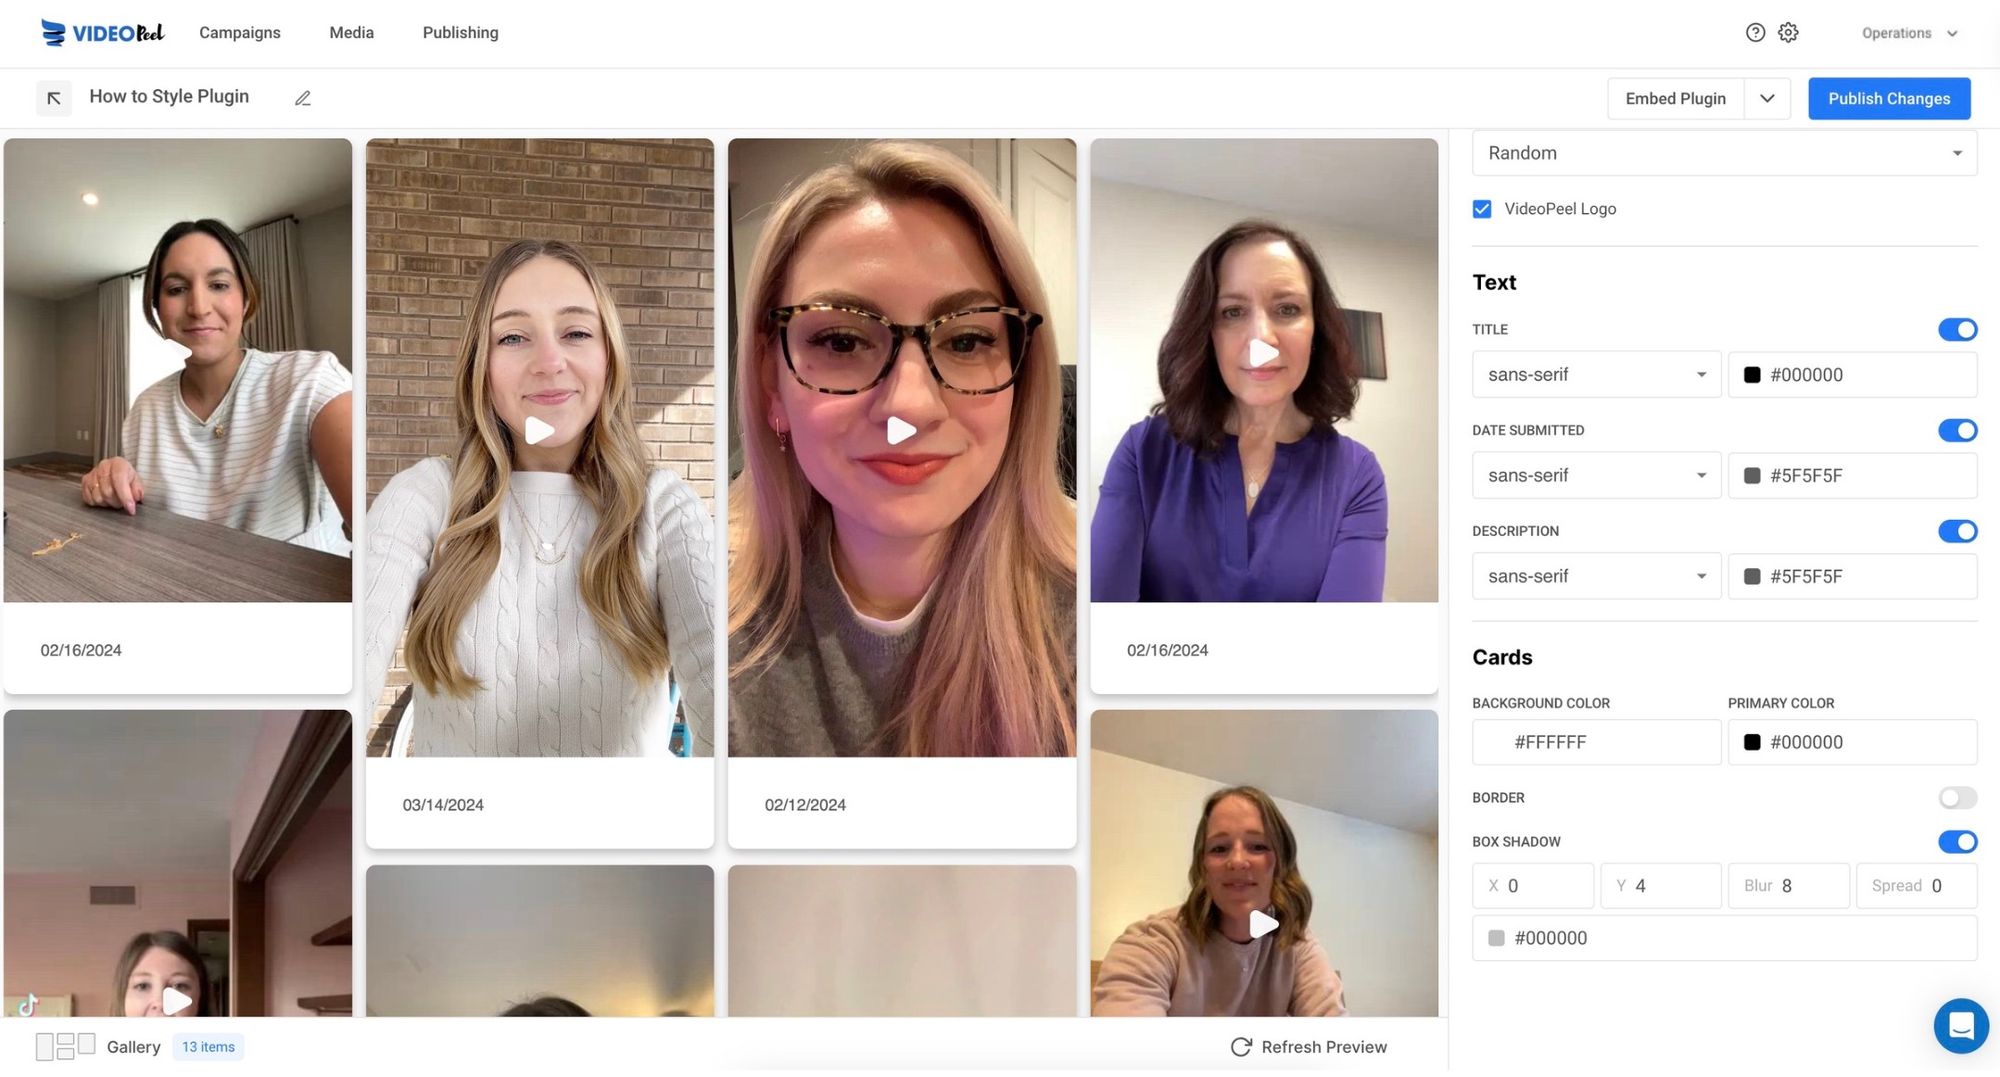
Task: Click the Publish Changes button
Action: point(1889,98)
